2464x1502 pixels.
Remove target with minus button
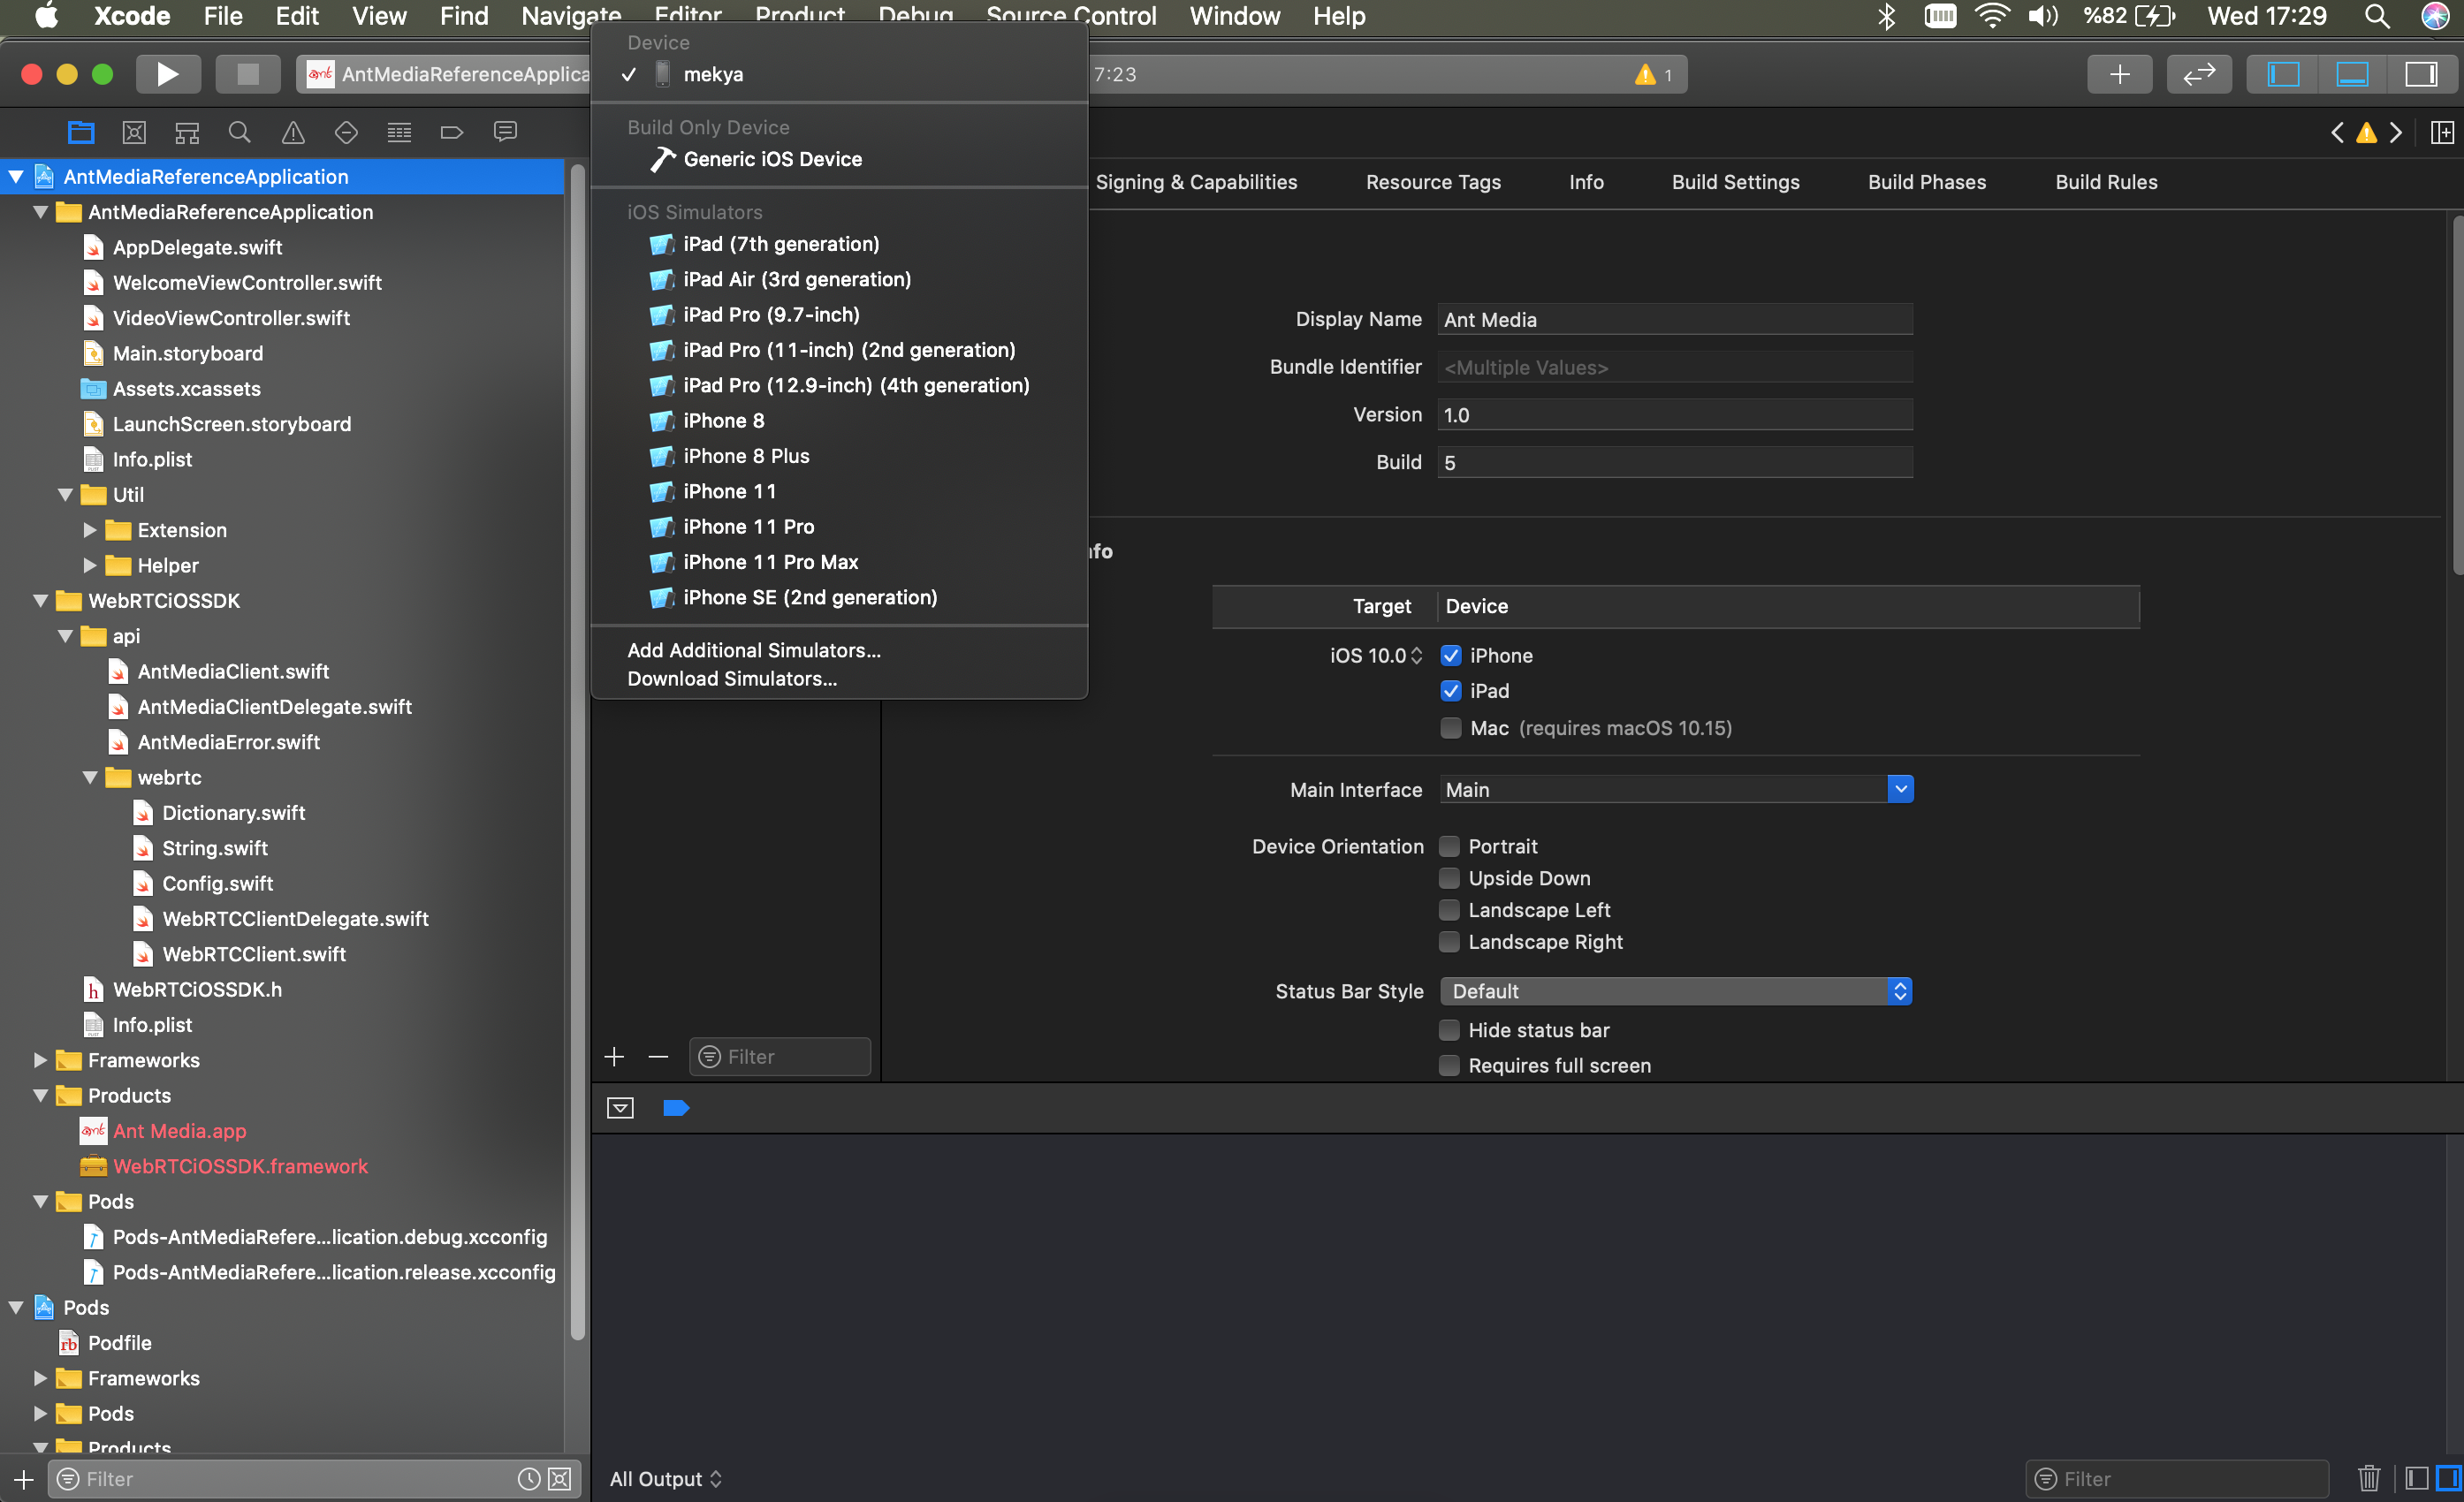click(657, 1056)
